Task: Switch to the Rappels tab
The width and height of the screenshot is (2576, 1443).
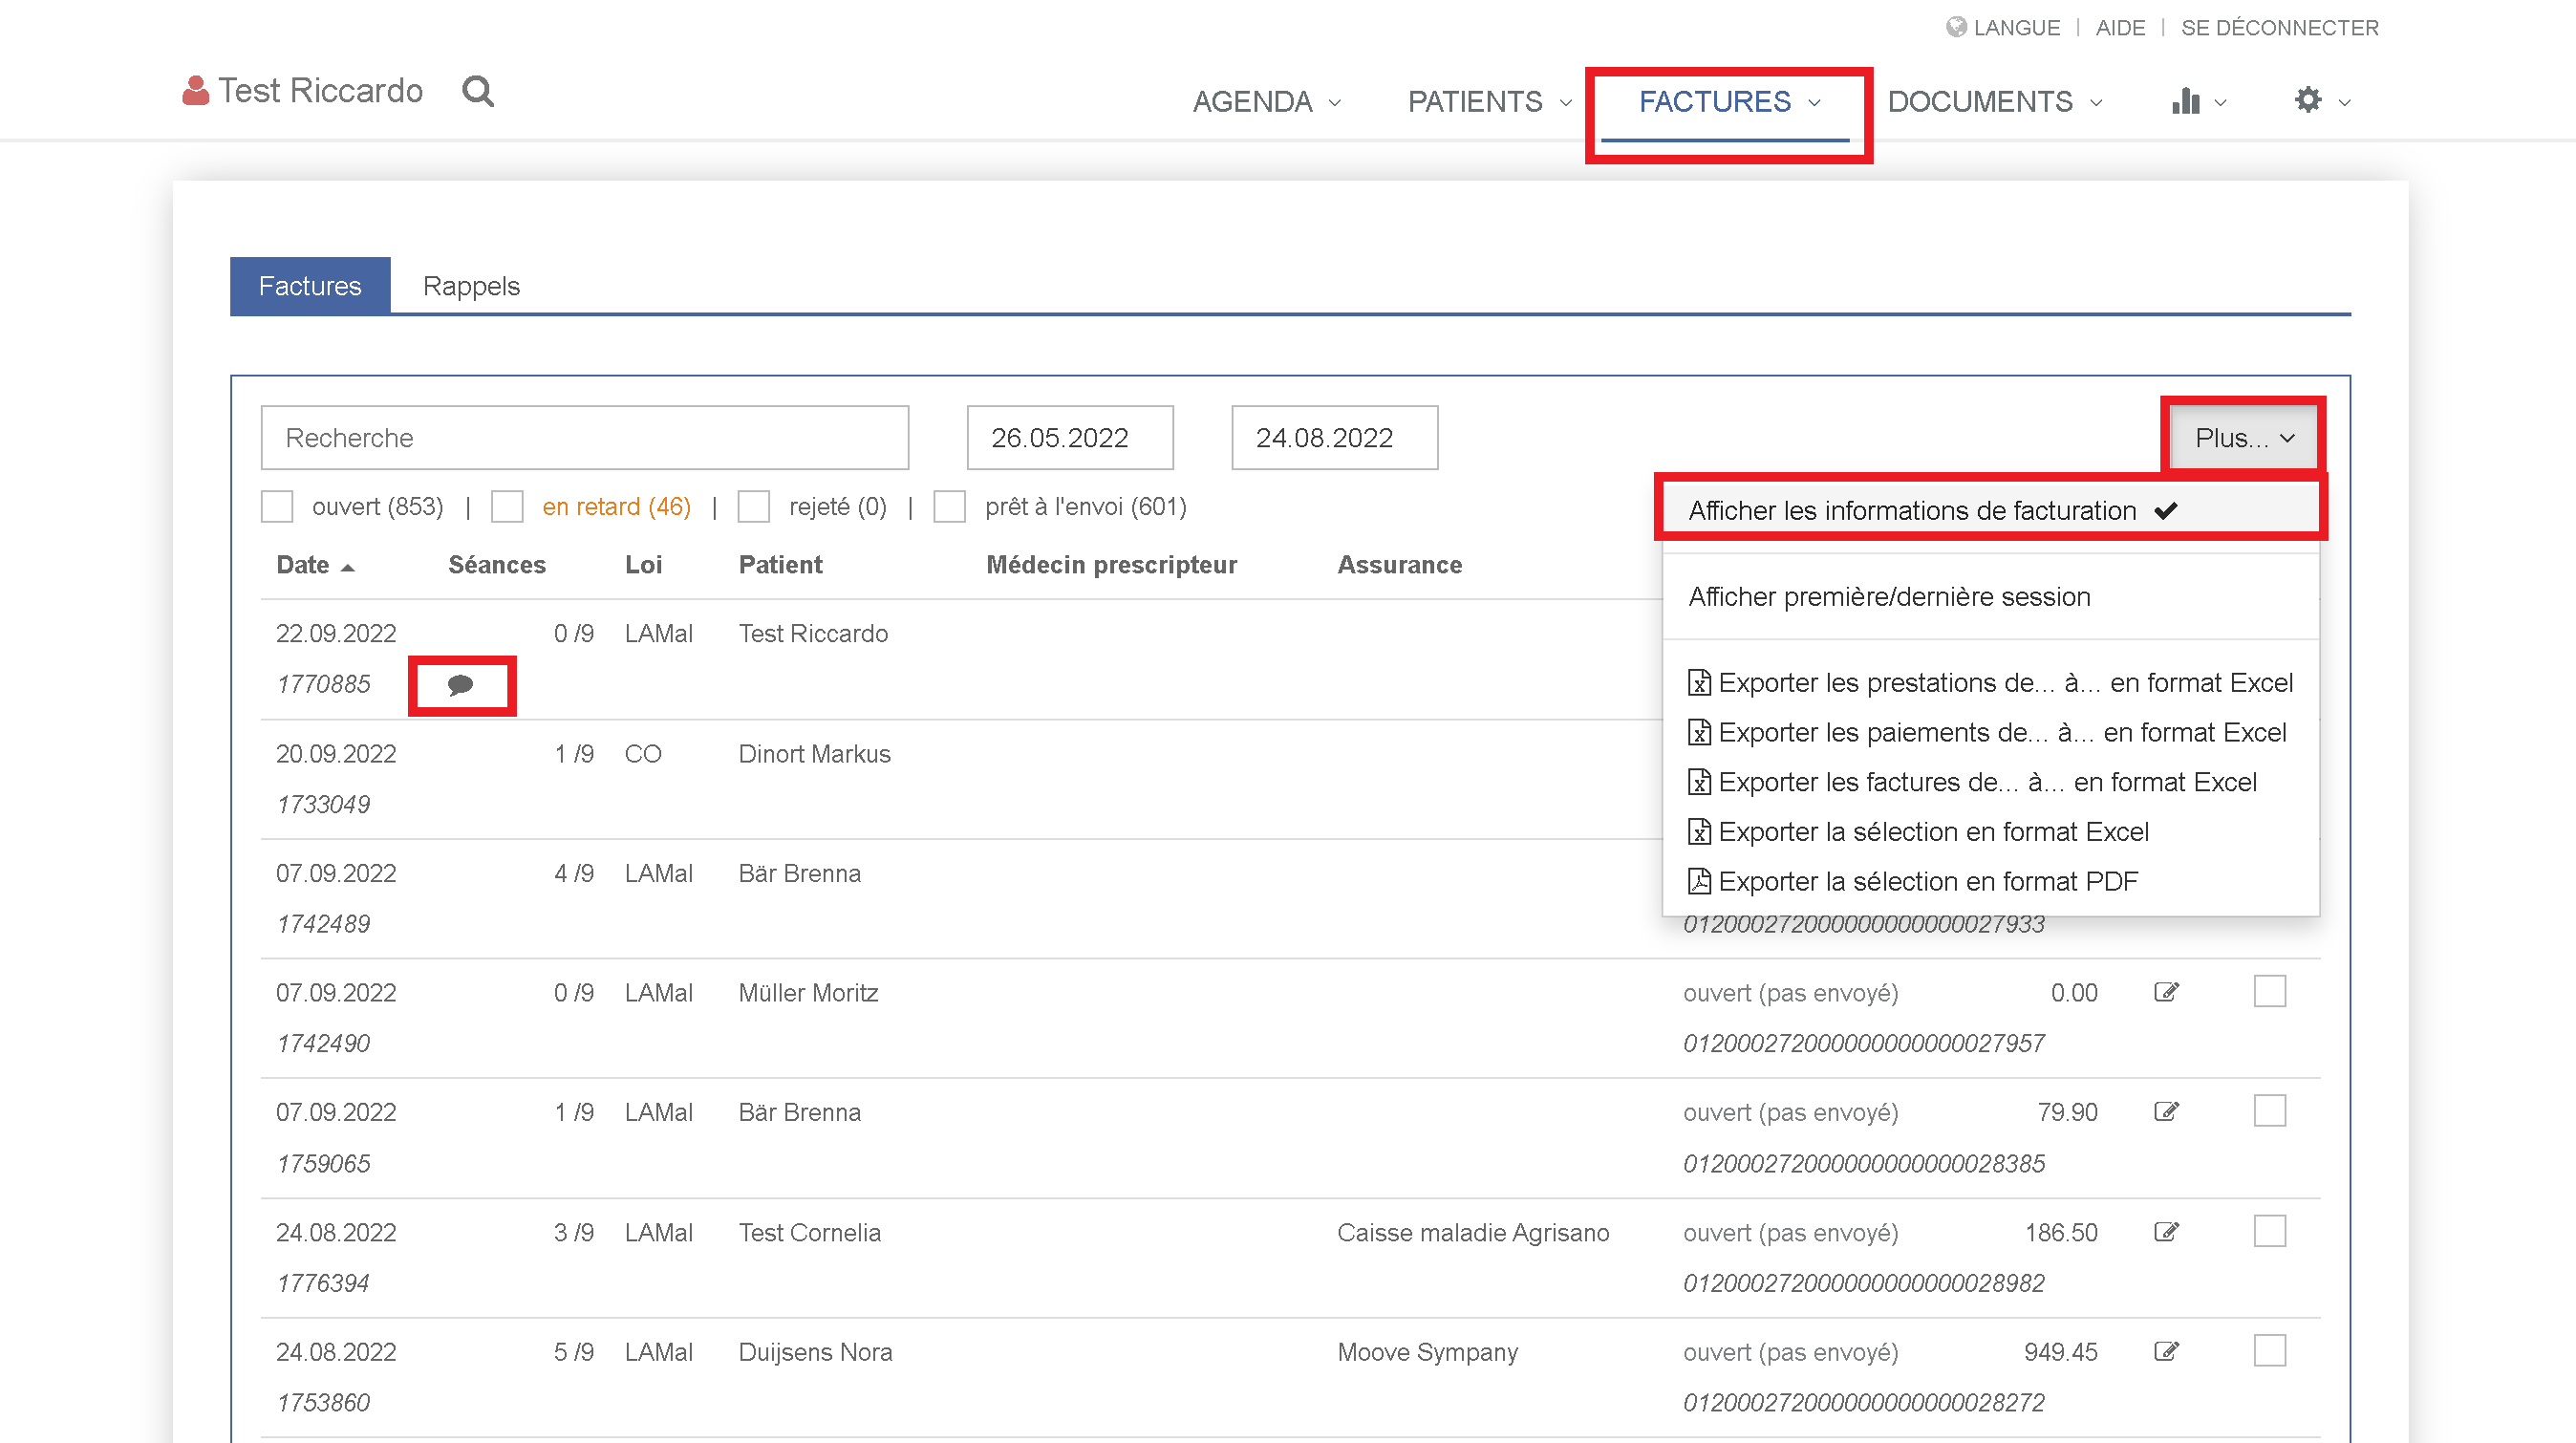Action: pyautogui.click(x=471, y=286)
